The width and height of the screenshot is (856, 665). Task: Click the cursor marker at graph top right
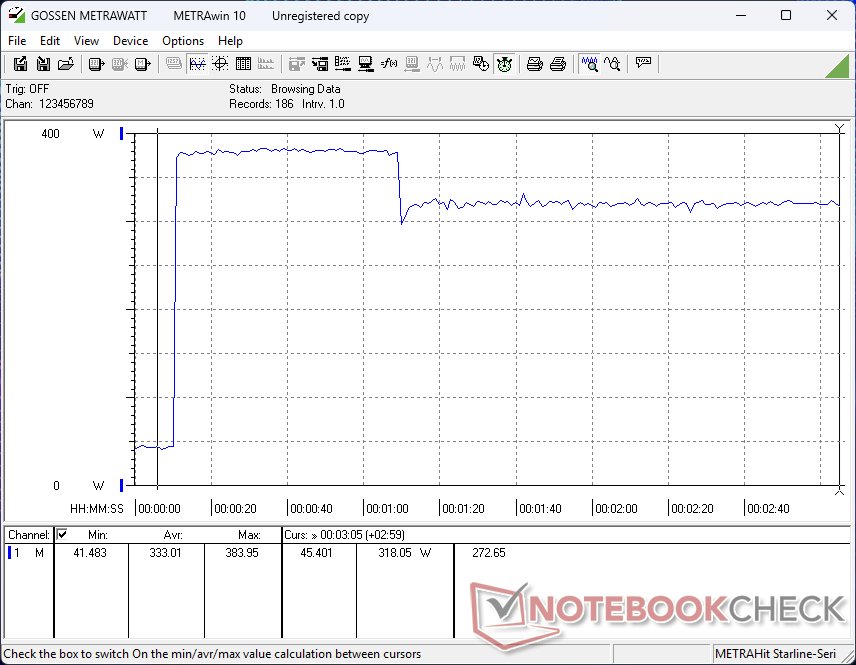839,129
